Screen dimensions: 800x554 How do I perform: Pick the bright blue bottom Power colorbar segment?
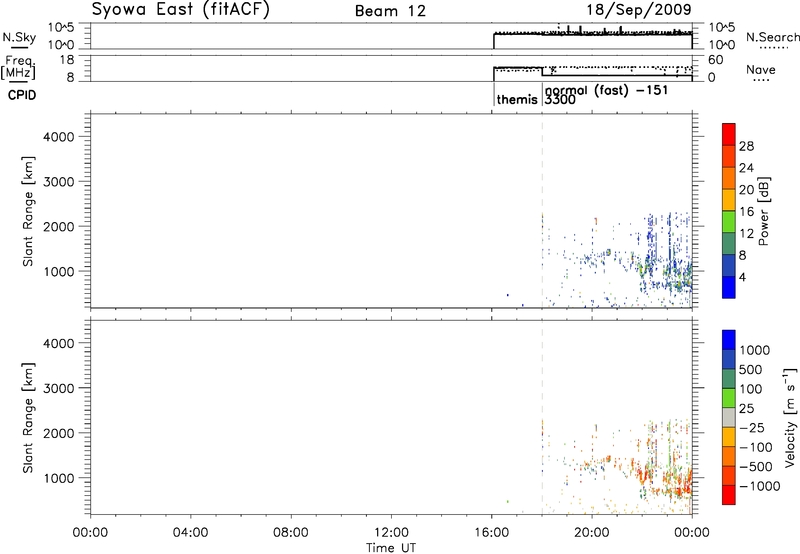[x=729, y=287]
